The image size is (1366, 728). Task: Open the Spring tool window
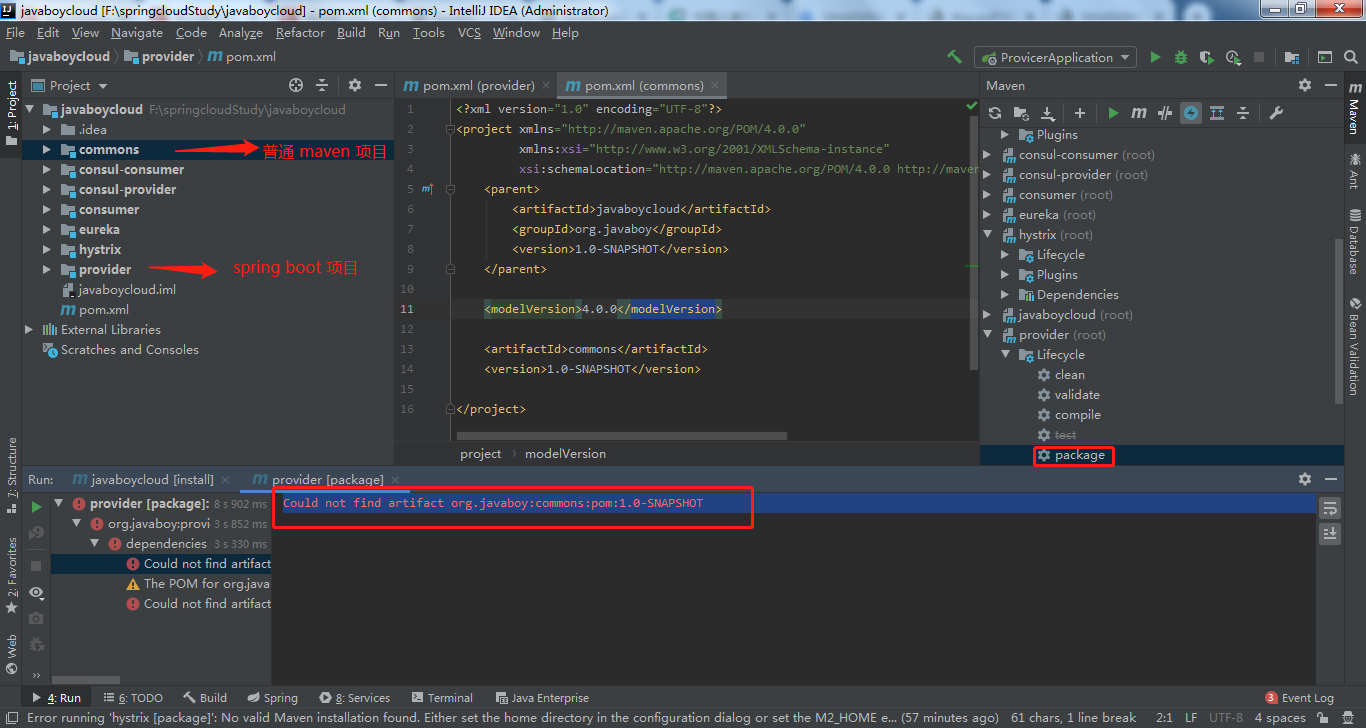tap(272, 698)
